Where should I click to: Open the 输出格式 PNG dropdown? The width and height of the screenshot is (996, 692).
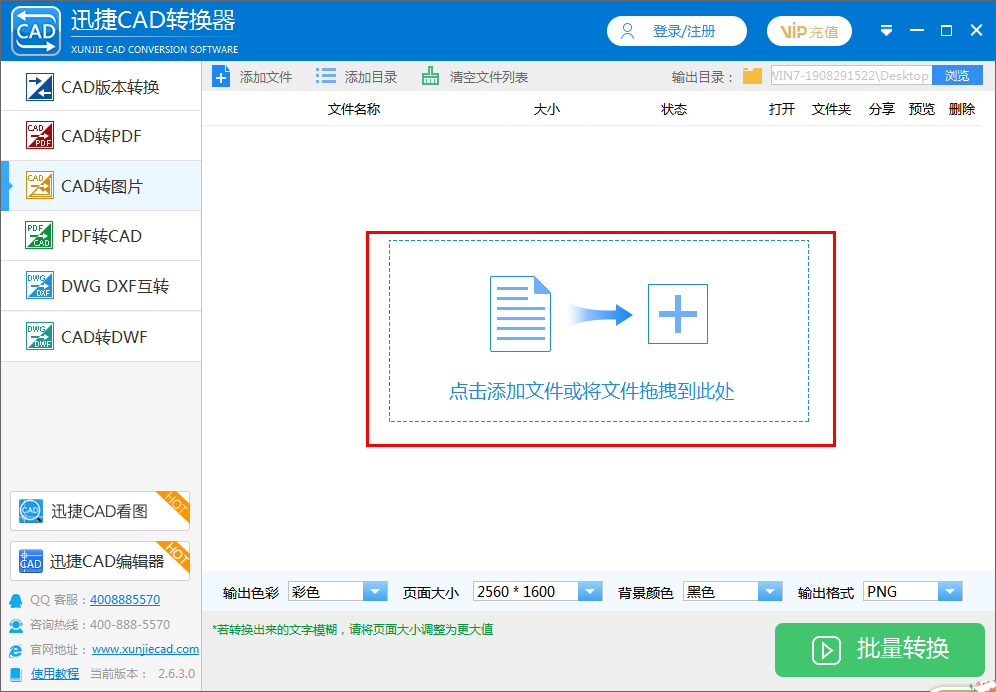click(950, 592)
